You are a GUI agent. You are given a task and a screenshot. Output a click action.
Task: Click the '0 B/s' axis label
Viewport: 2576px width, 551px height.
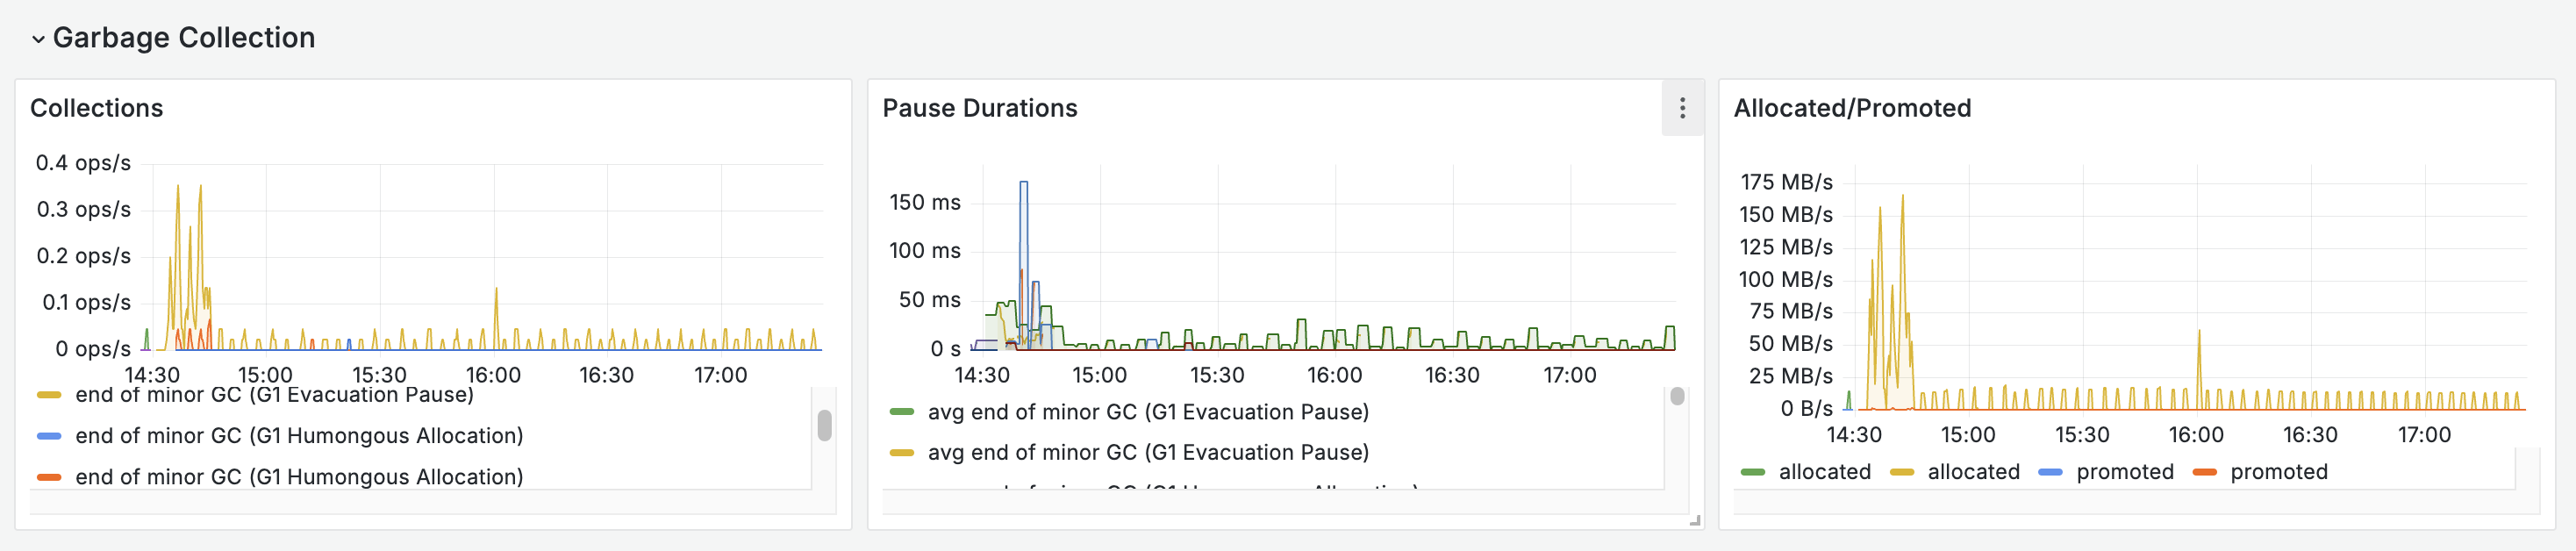[x=1806, y=409]
